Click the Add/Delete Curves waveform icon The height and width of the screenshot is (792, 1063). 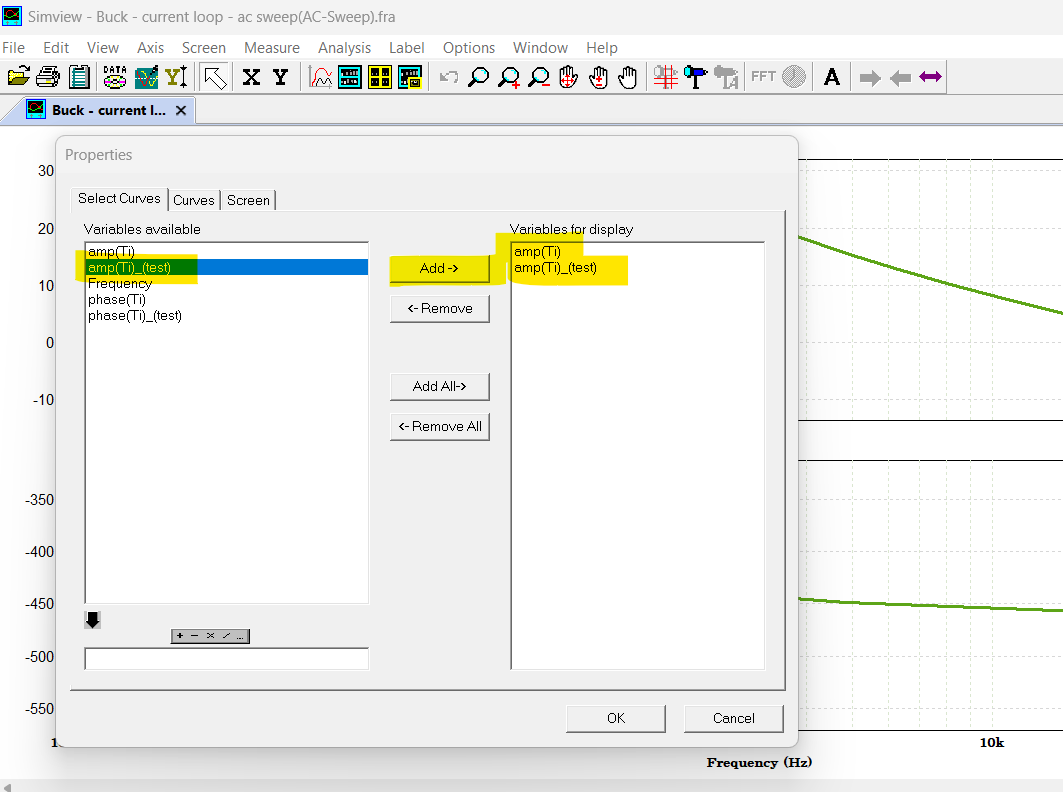146,77
